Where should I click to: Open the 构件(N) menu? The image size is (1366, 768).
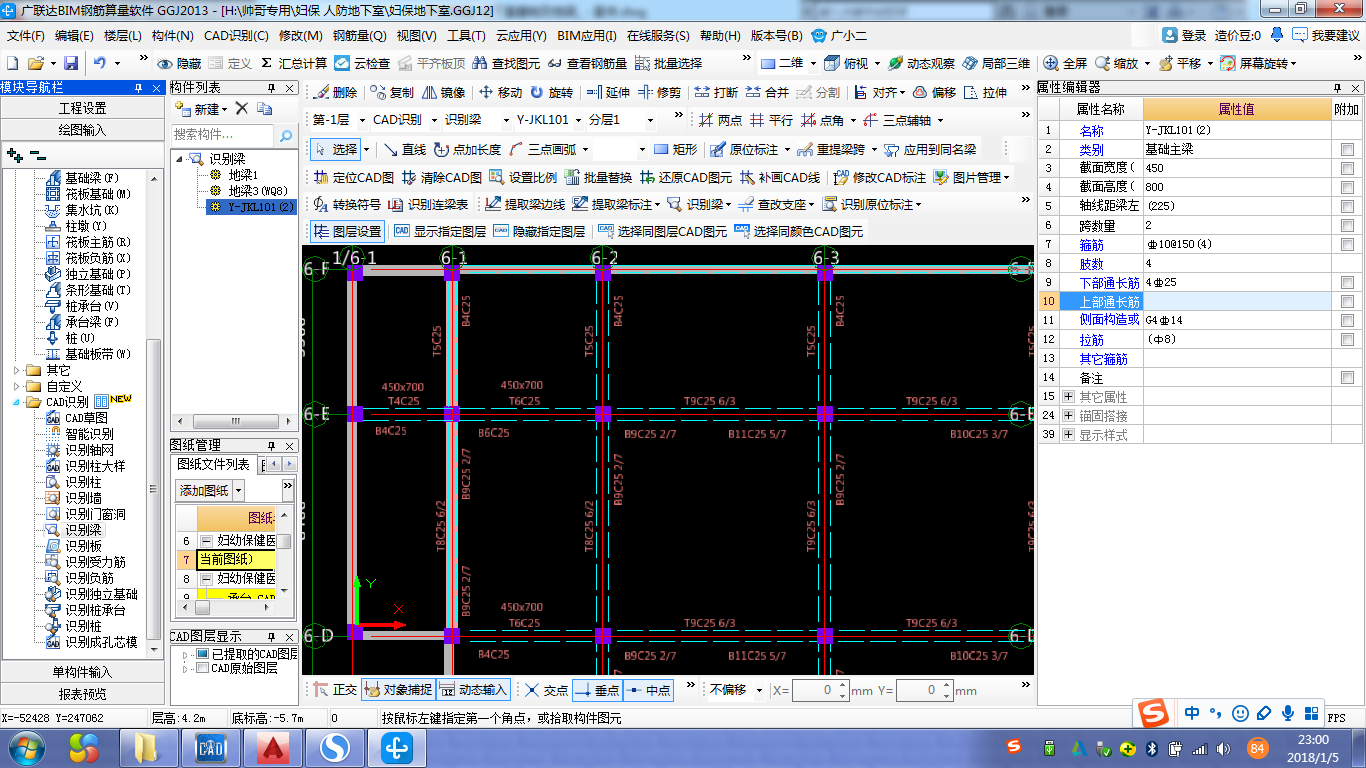172,35
